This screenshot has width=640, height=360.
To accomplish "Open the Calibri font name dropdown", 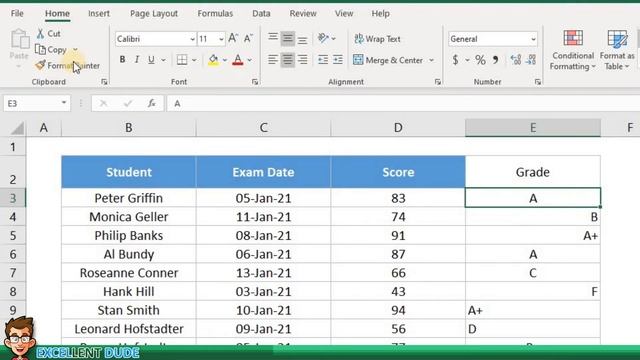I will (192, 39).
